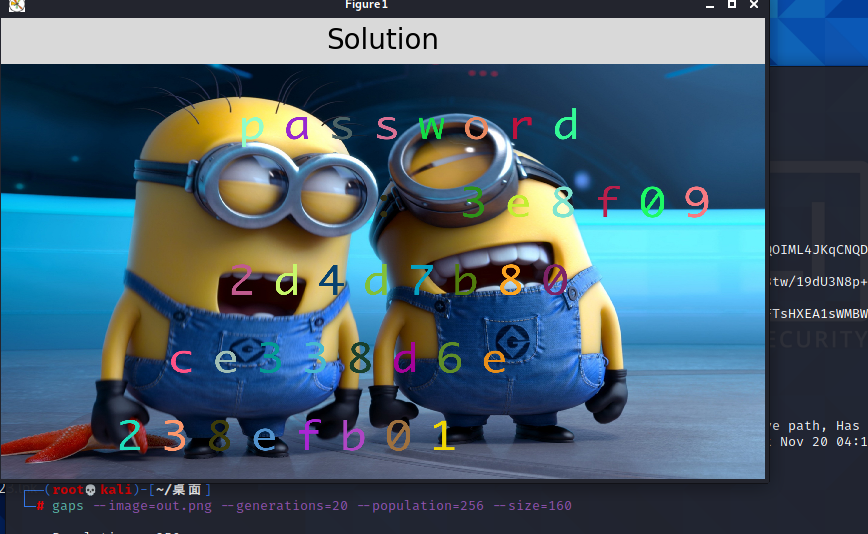
Task: Click the "ce338d6e" text in the image
Action: tap(338, 358)
